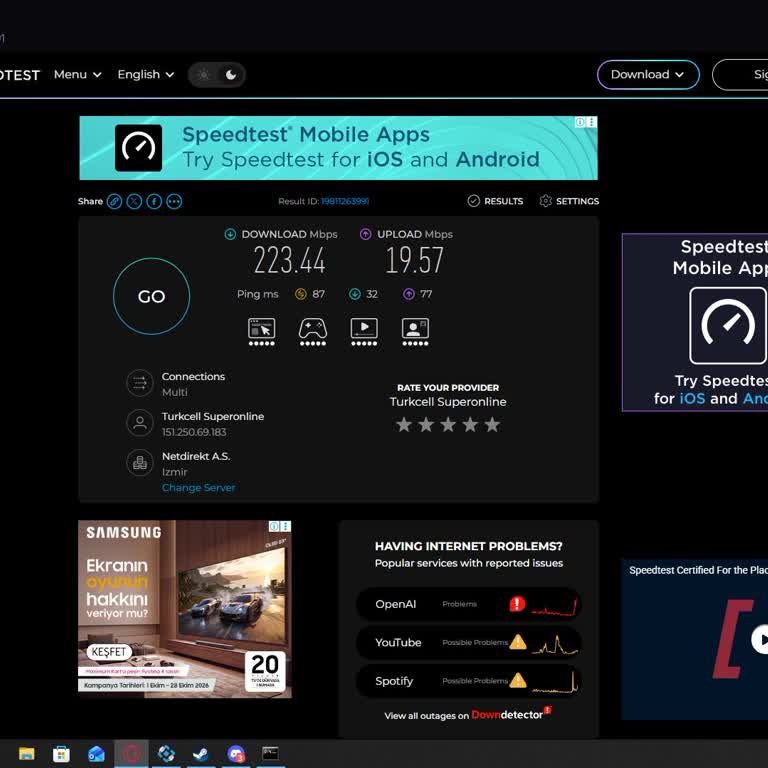Viewport: 768px width, 768px height.
Task: Click the upload latency icon showing 77
Action: pyautogui.click(x=409, y=294)
